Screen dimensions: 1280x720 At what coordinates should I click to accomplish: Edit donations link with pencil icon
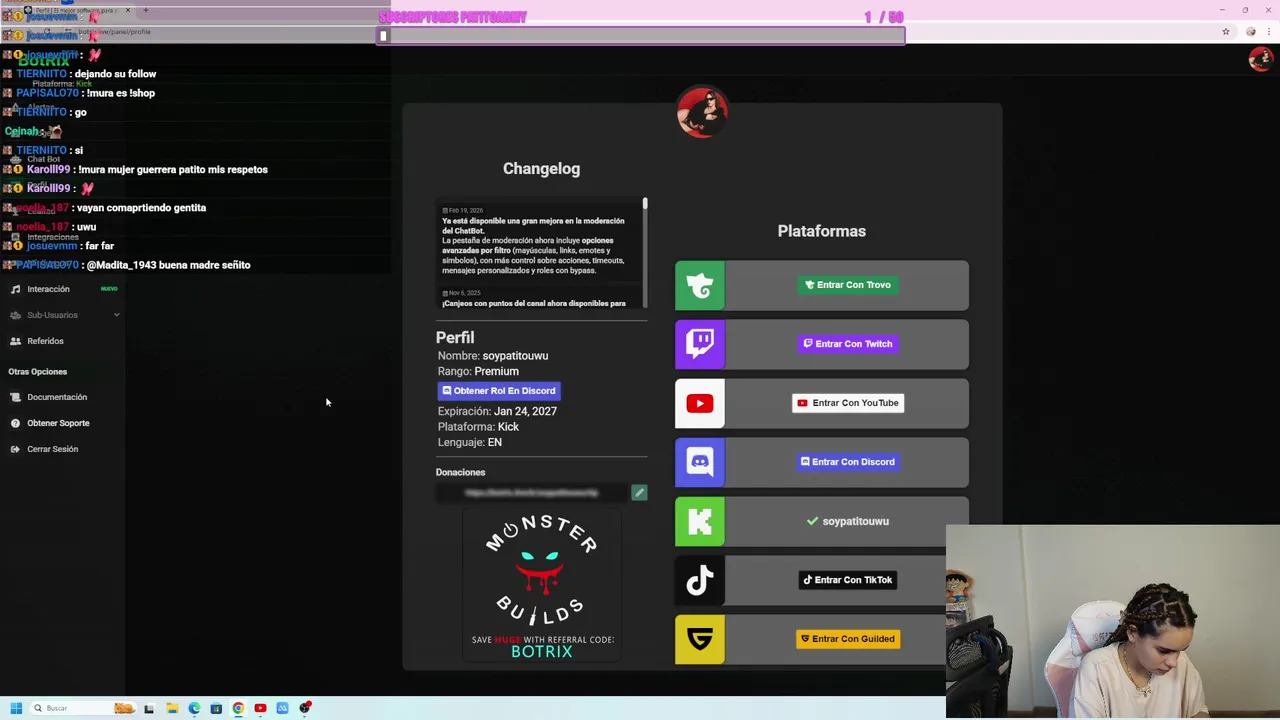tap(639, 492)
